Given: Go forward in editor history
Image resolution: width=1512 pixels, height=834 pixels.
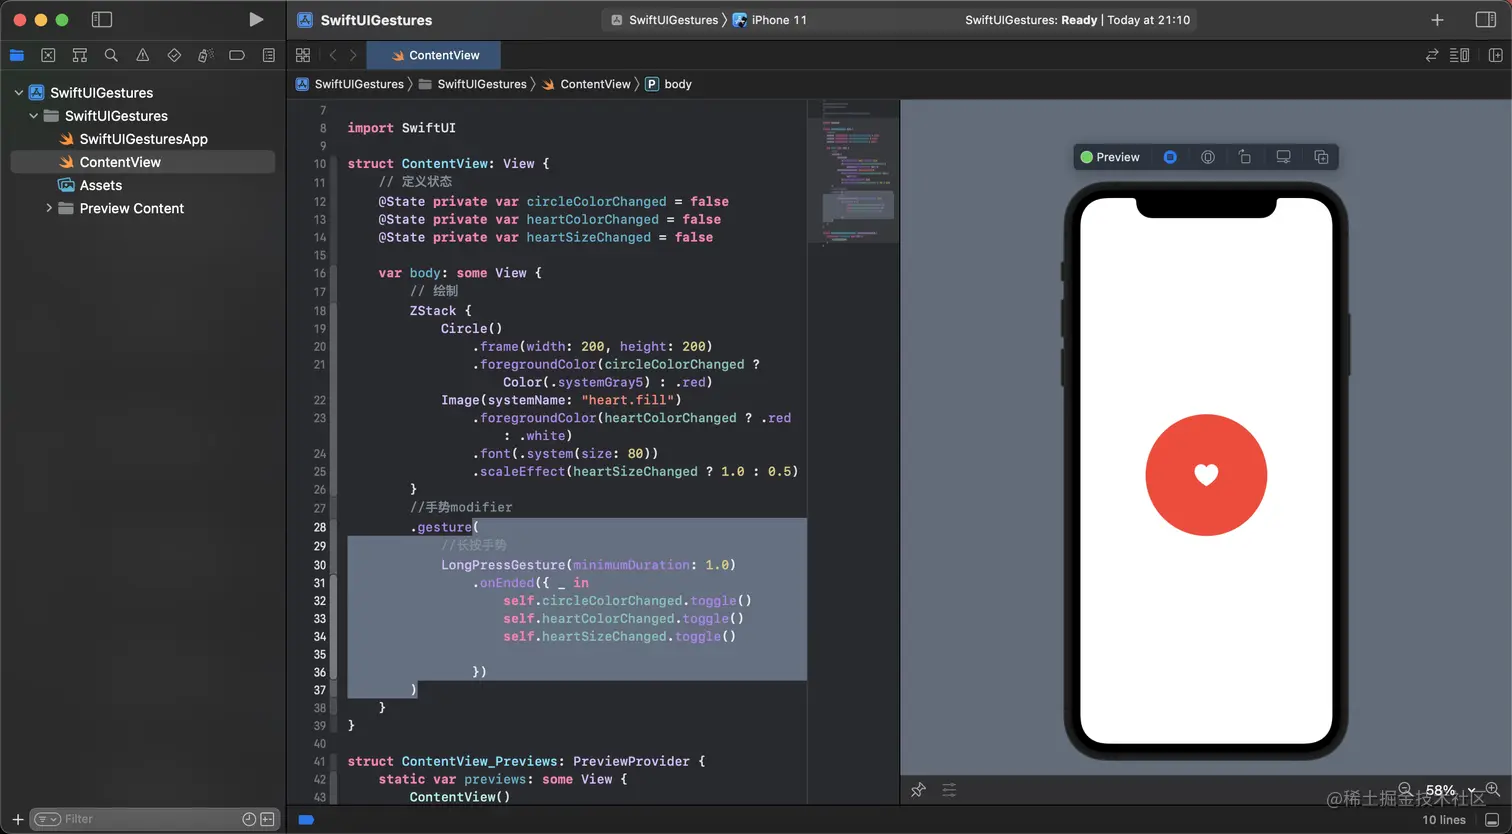Looking at the screenshot, I should point(353,55).
